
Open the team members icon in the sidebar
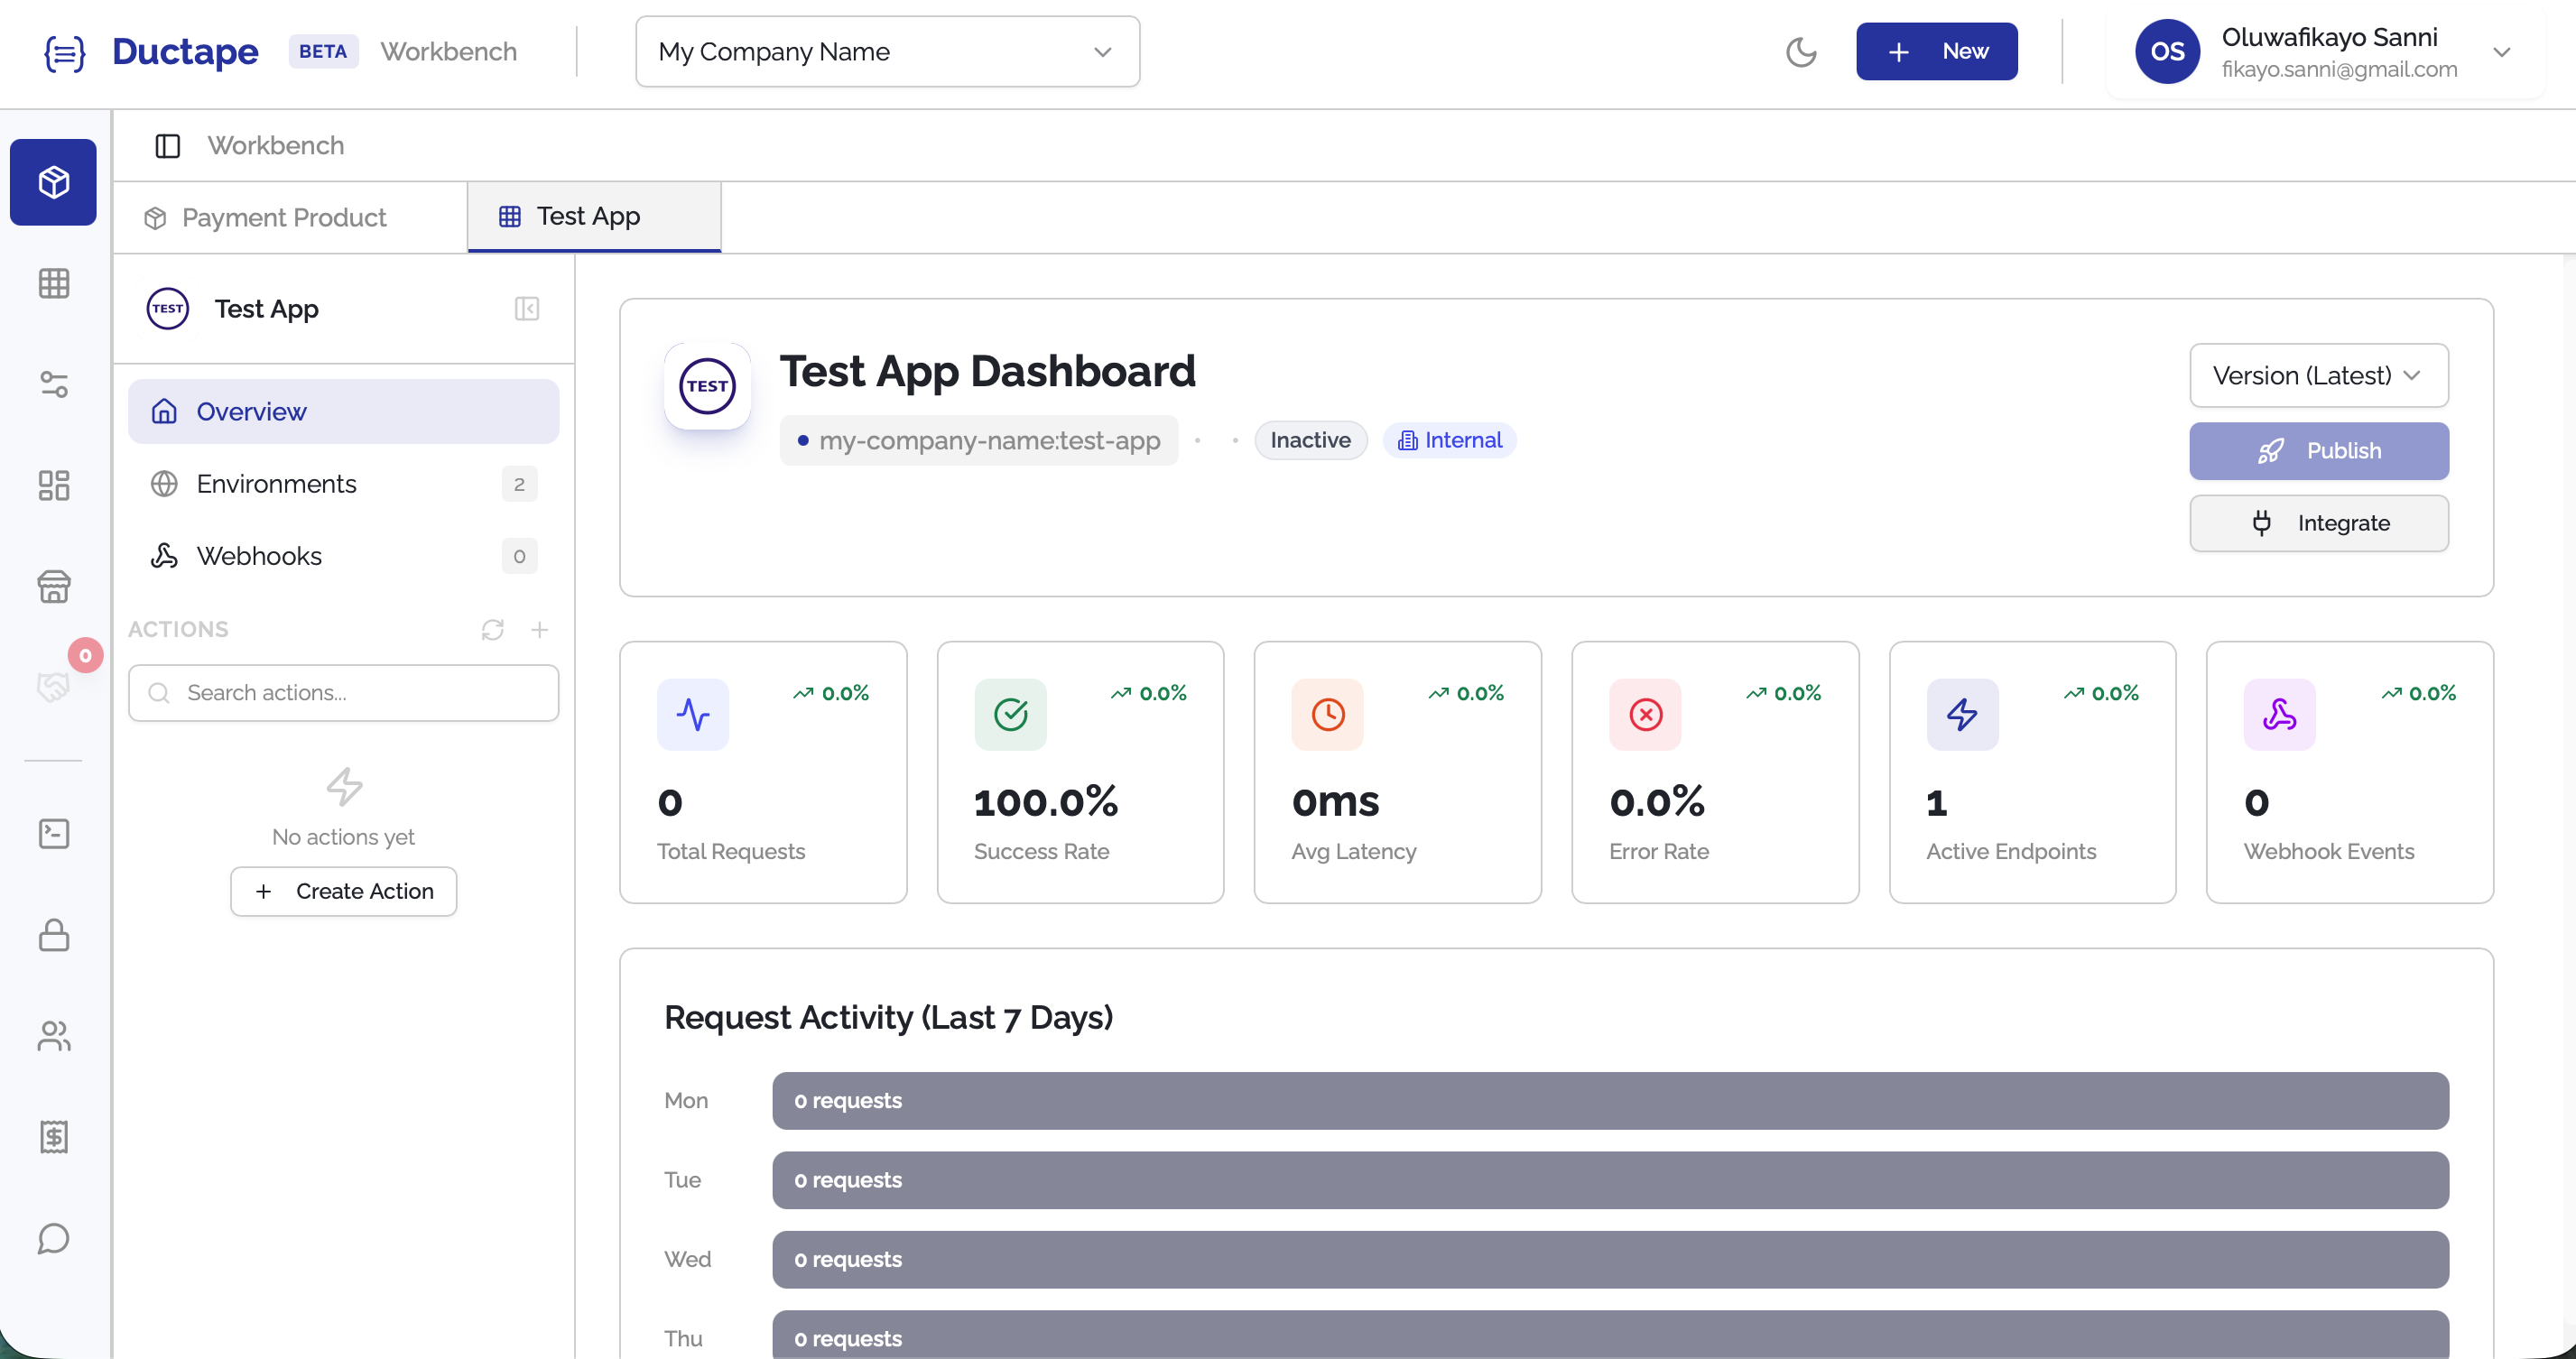coord(53,1037)
